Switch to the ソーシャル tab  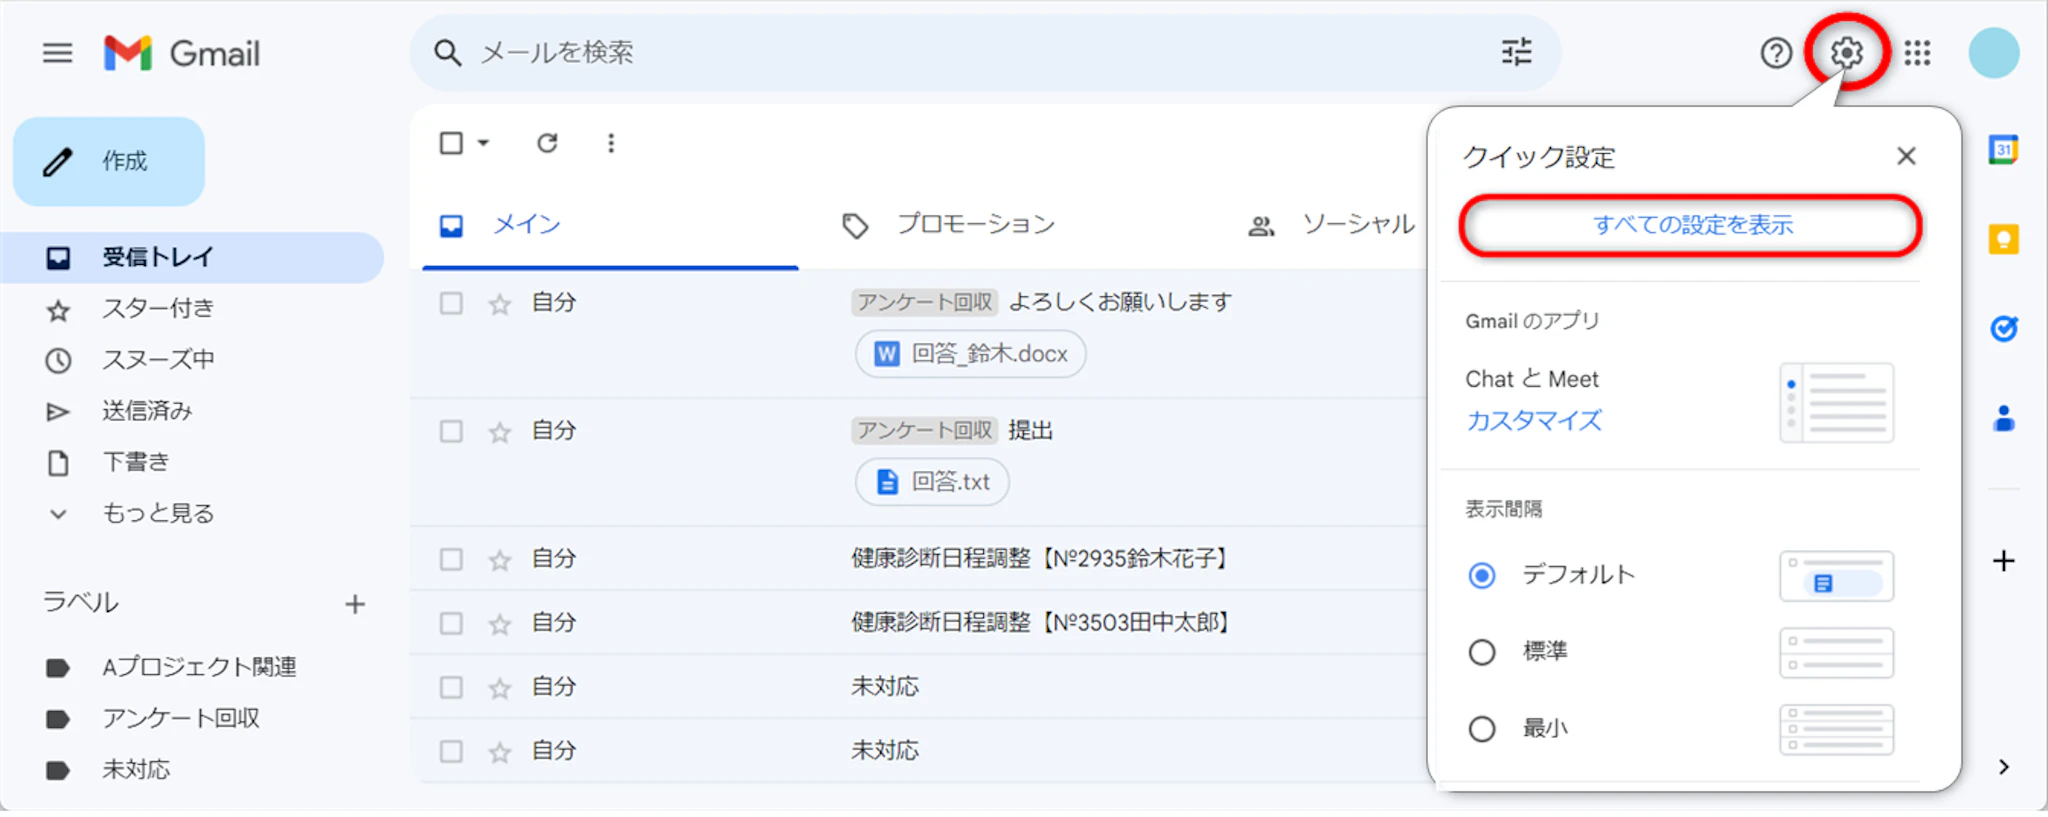(1356, 225)
